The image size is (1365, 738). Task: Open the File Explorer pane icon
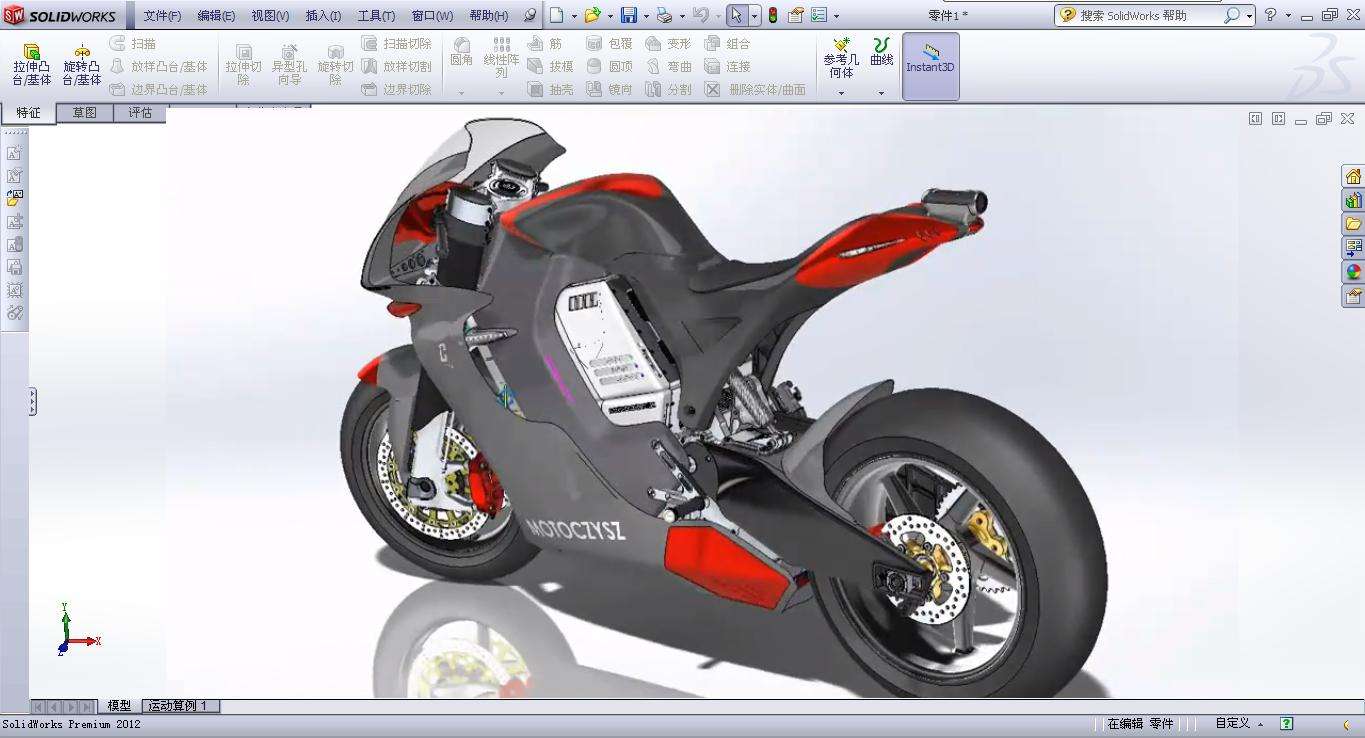(x=1353, y=224)
